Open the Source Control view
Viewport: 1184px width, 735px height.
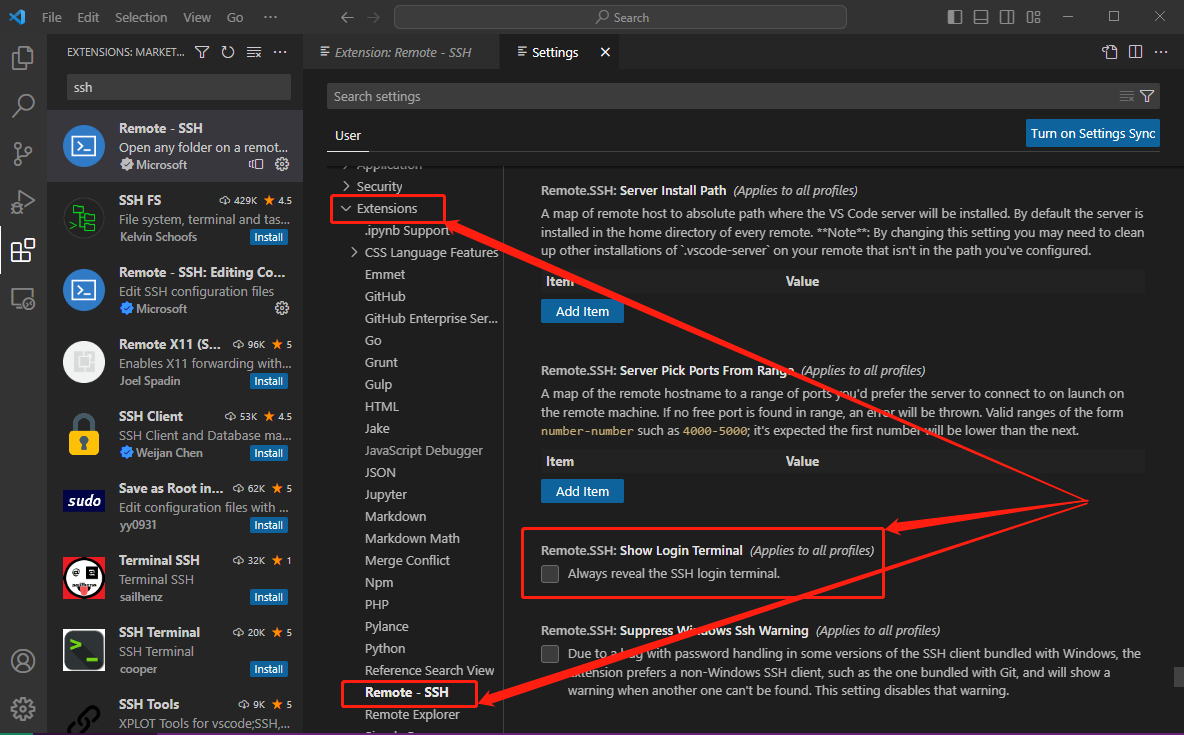point(23,154)
